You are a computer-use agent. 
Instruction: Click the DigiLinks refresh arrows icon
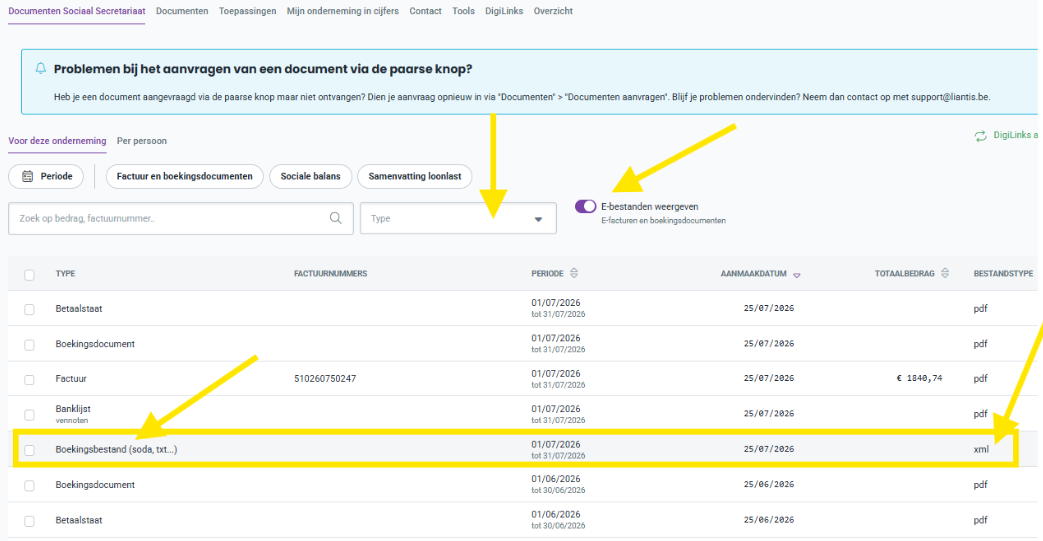pyautogui.click(x=980, y=136)
